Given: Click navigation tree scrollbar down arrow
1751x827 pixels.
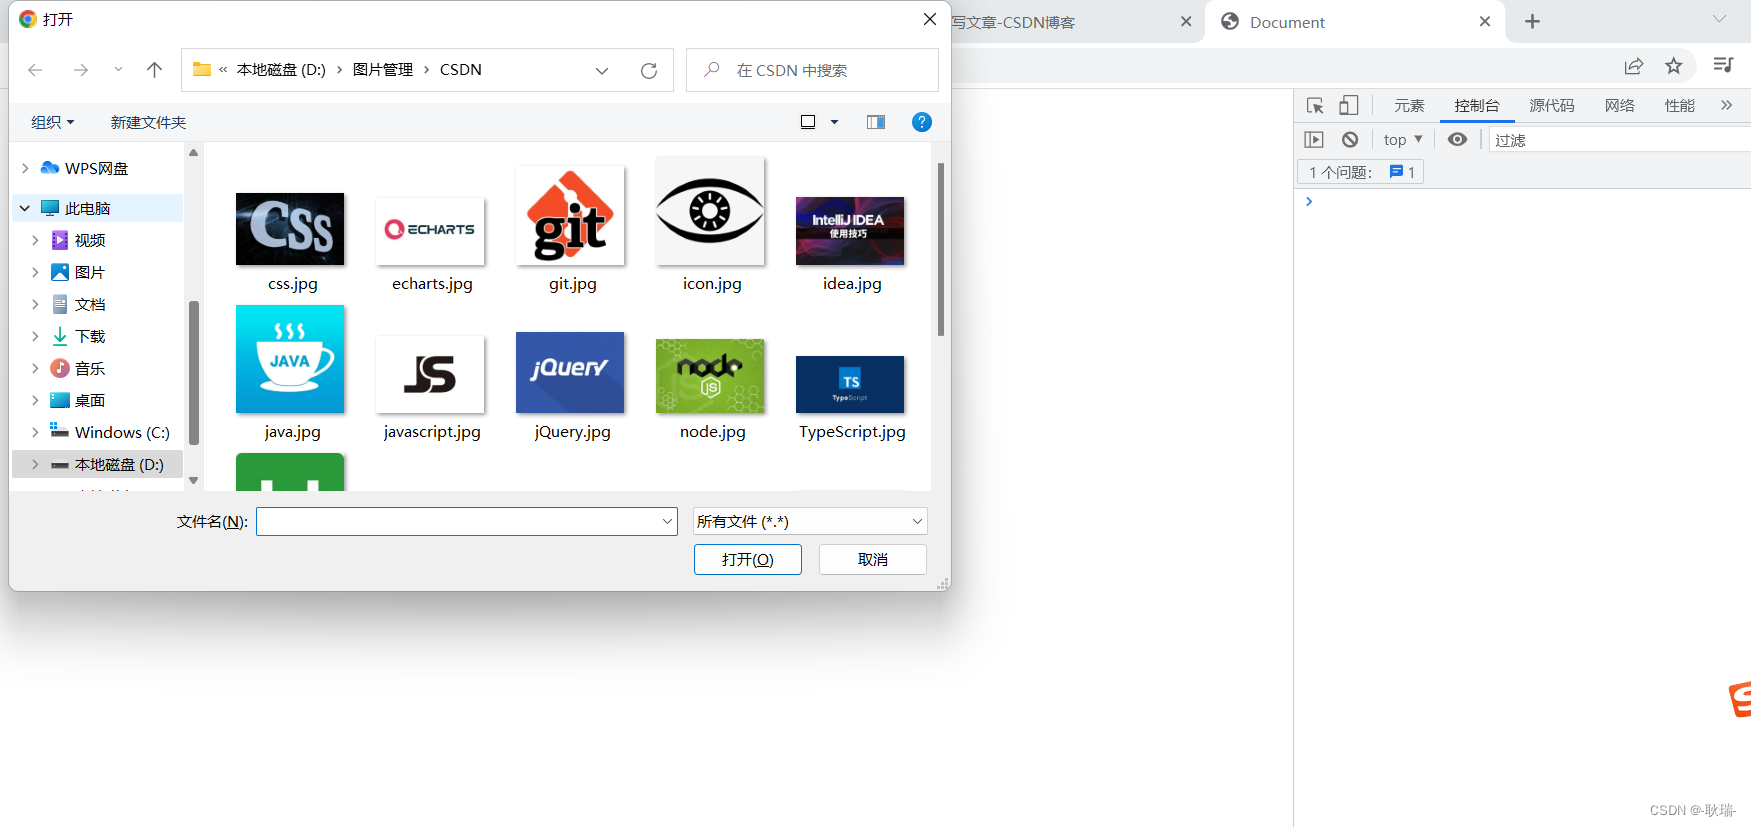Looking at the screenshot, I should pos(193,481).
